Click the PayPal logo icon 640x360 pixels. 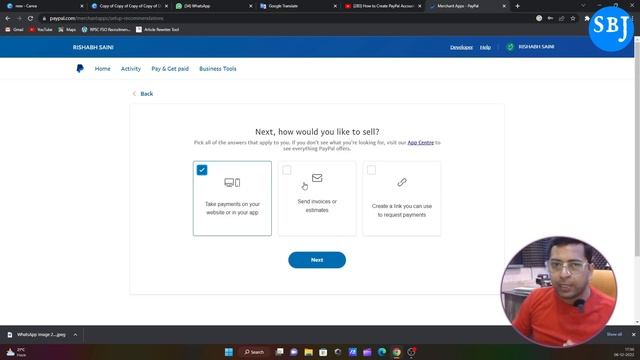(80, 69)
